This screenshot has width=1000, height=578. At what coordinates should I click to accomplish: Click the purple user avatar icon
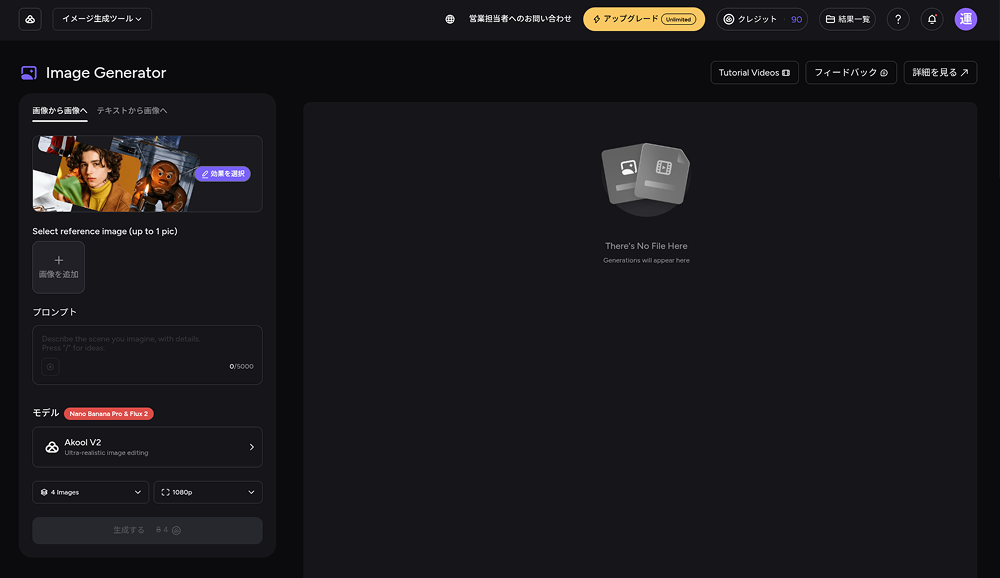(x=965, y=19)
